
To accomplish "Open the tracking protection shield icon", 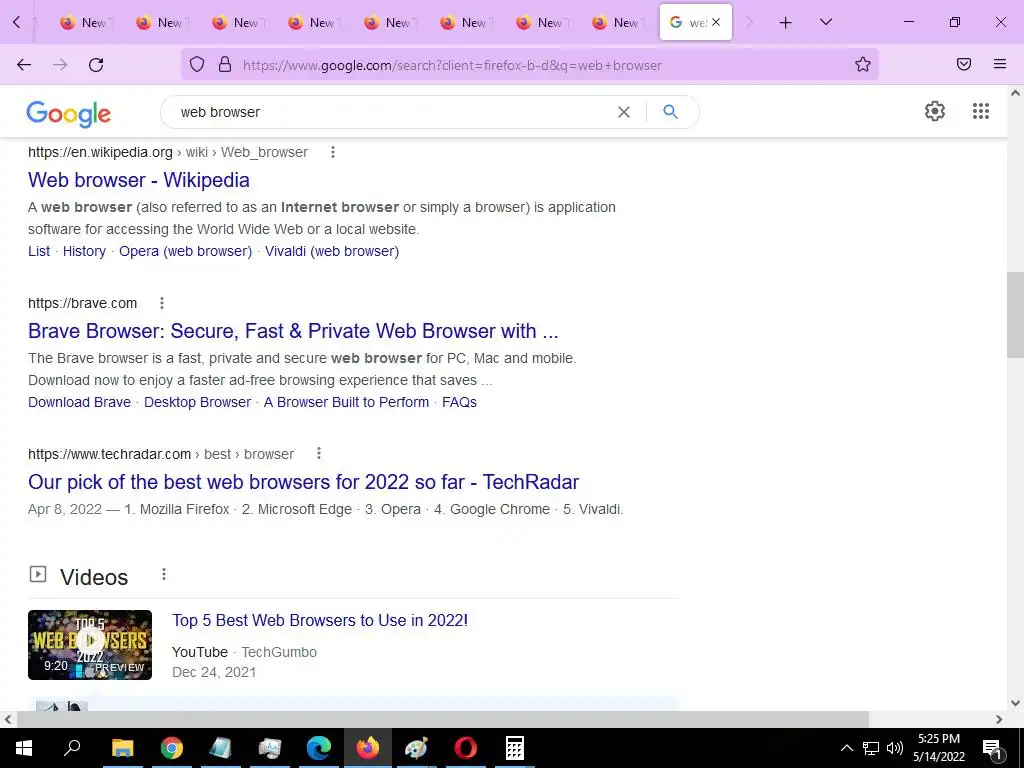I will [197, 64].
